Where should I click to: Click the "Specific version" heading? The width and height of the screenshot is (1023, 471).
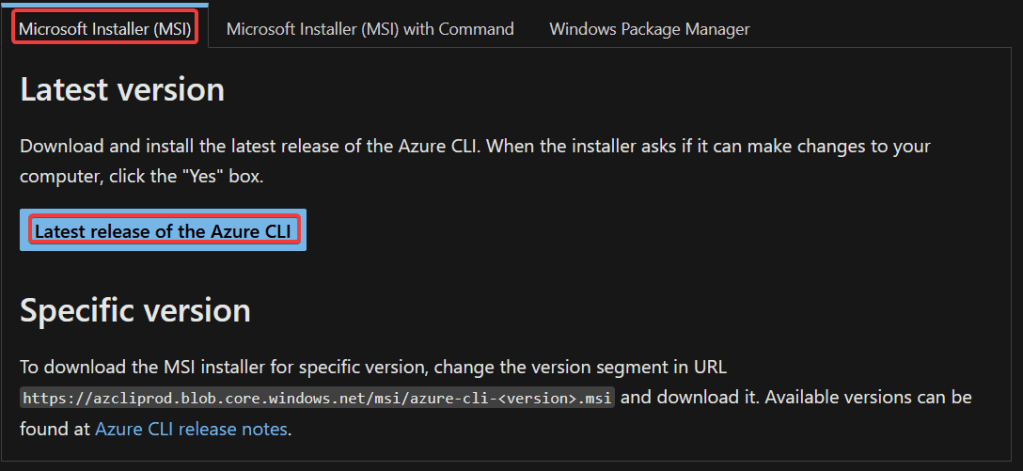pos(135,311)
